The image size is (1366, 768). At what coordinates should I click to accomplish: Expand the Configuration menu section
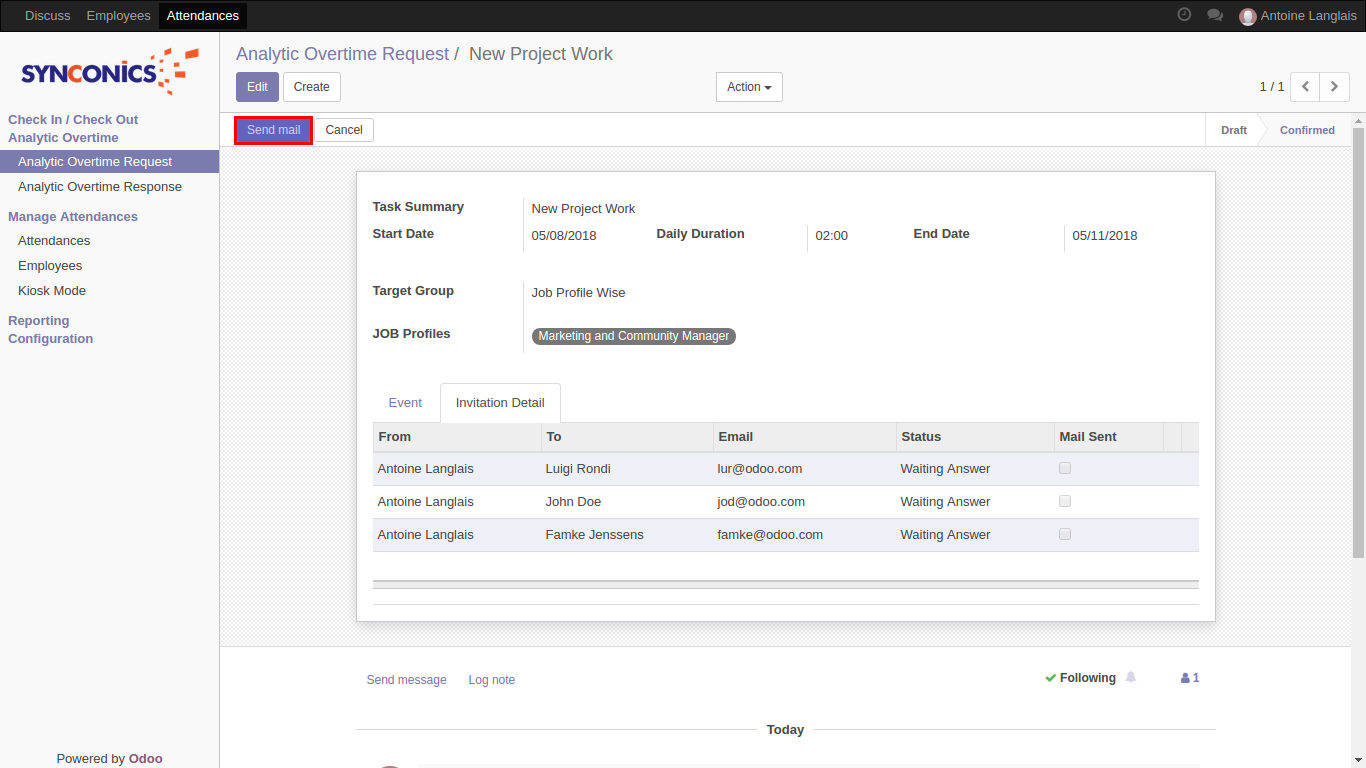point(51,339)
